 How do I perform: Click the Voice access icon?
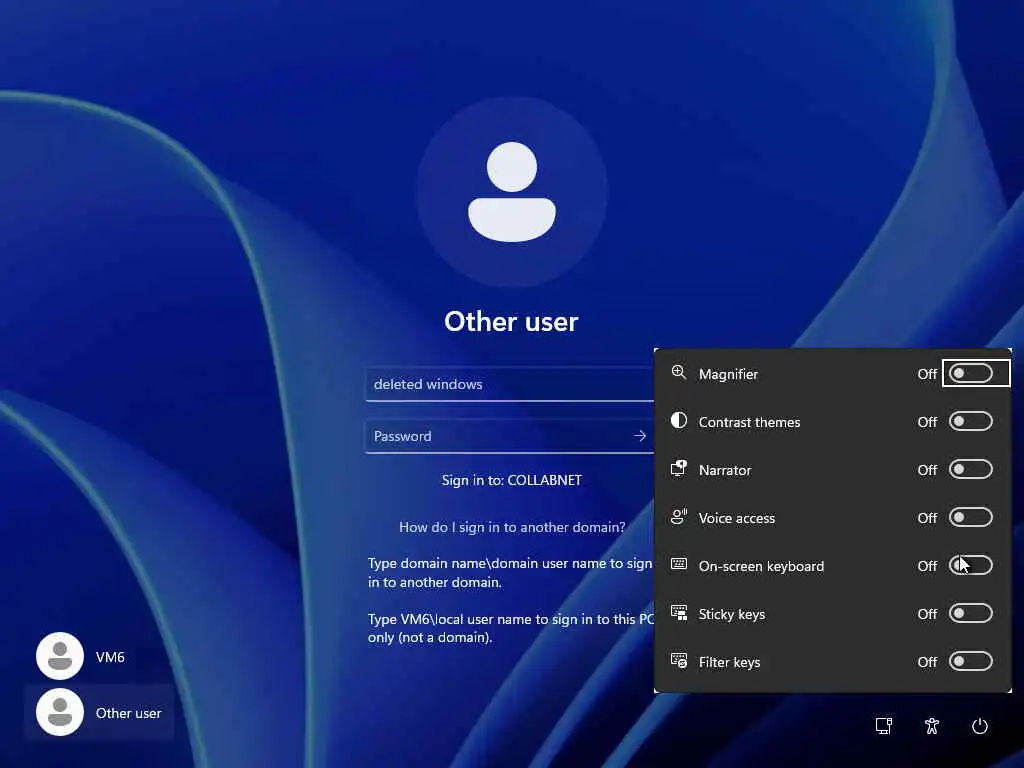pos(679,517)
